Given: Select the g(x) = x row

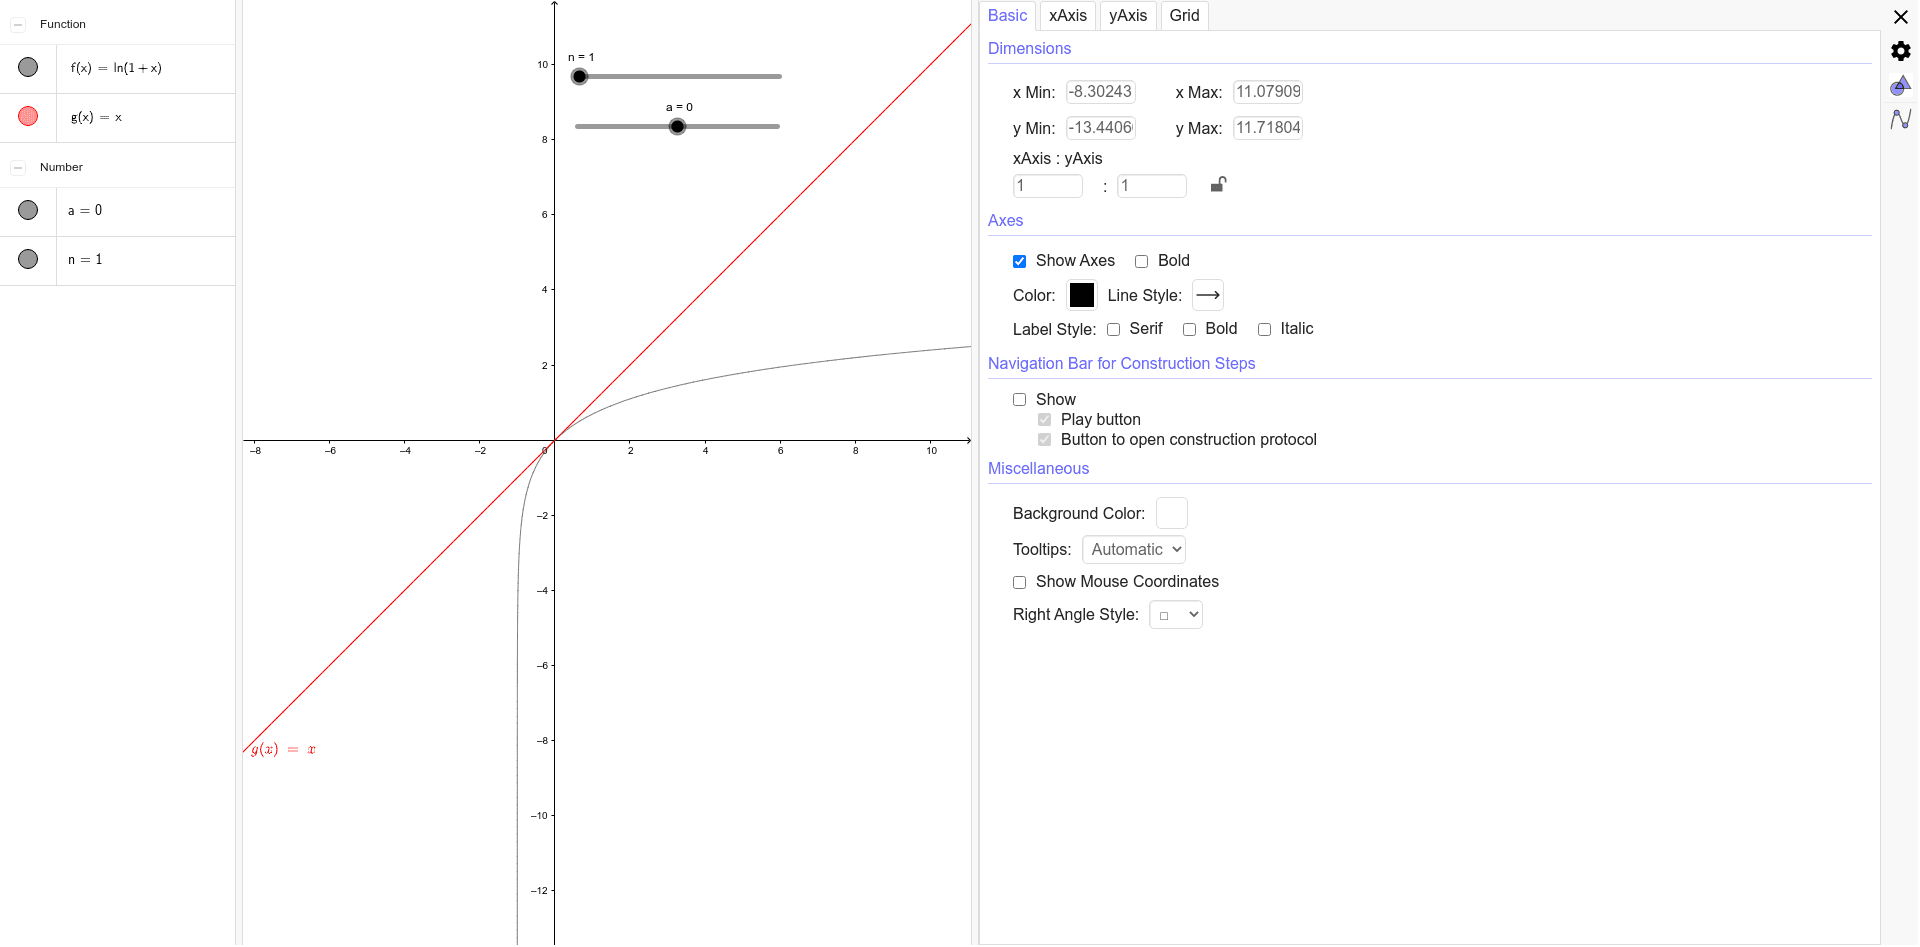Looking at the screenshot, I should (x=117, y=117).
